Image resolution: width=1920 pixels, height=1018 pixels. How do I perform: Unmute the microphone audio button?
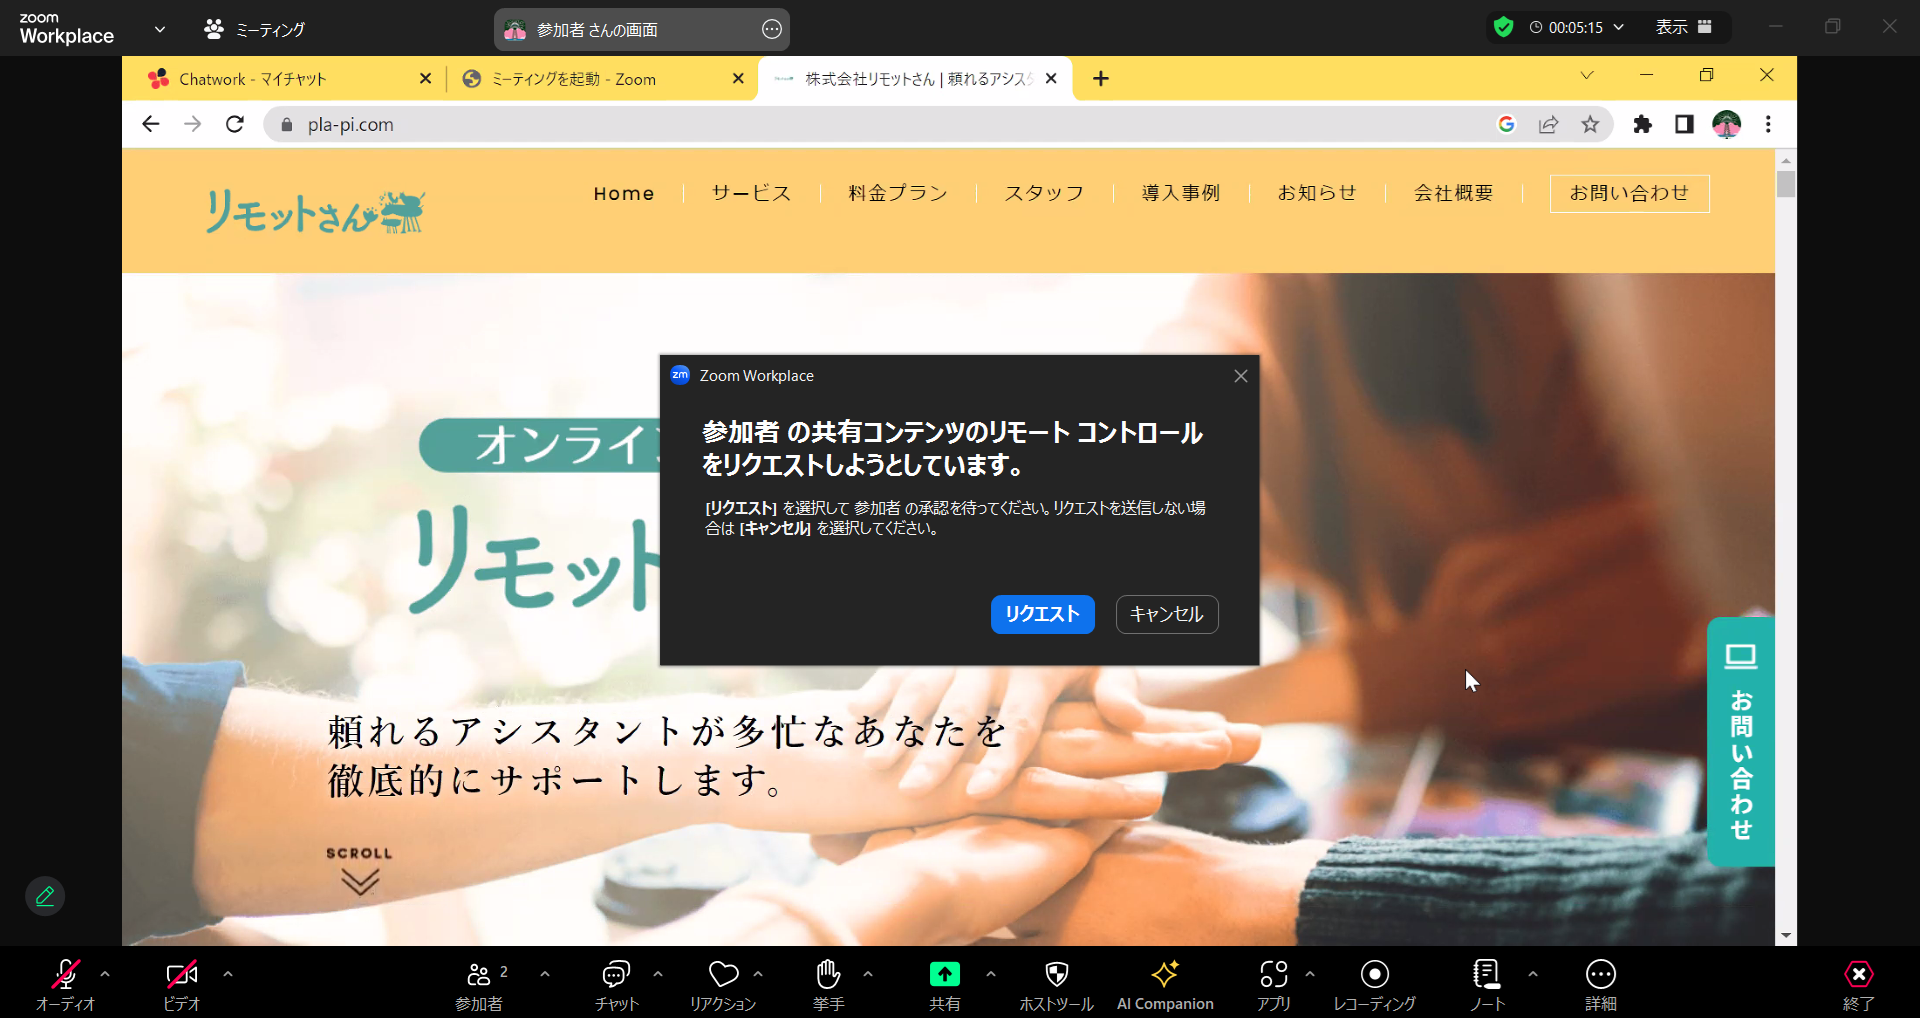click(65, 975)
